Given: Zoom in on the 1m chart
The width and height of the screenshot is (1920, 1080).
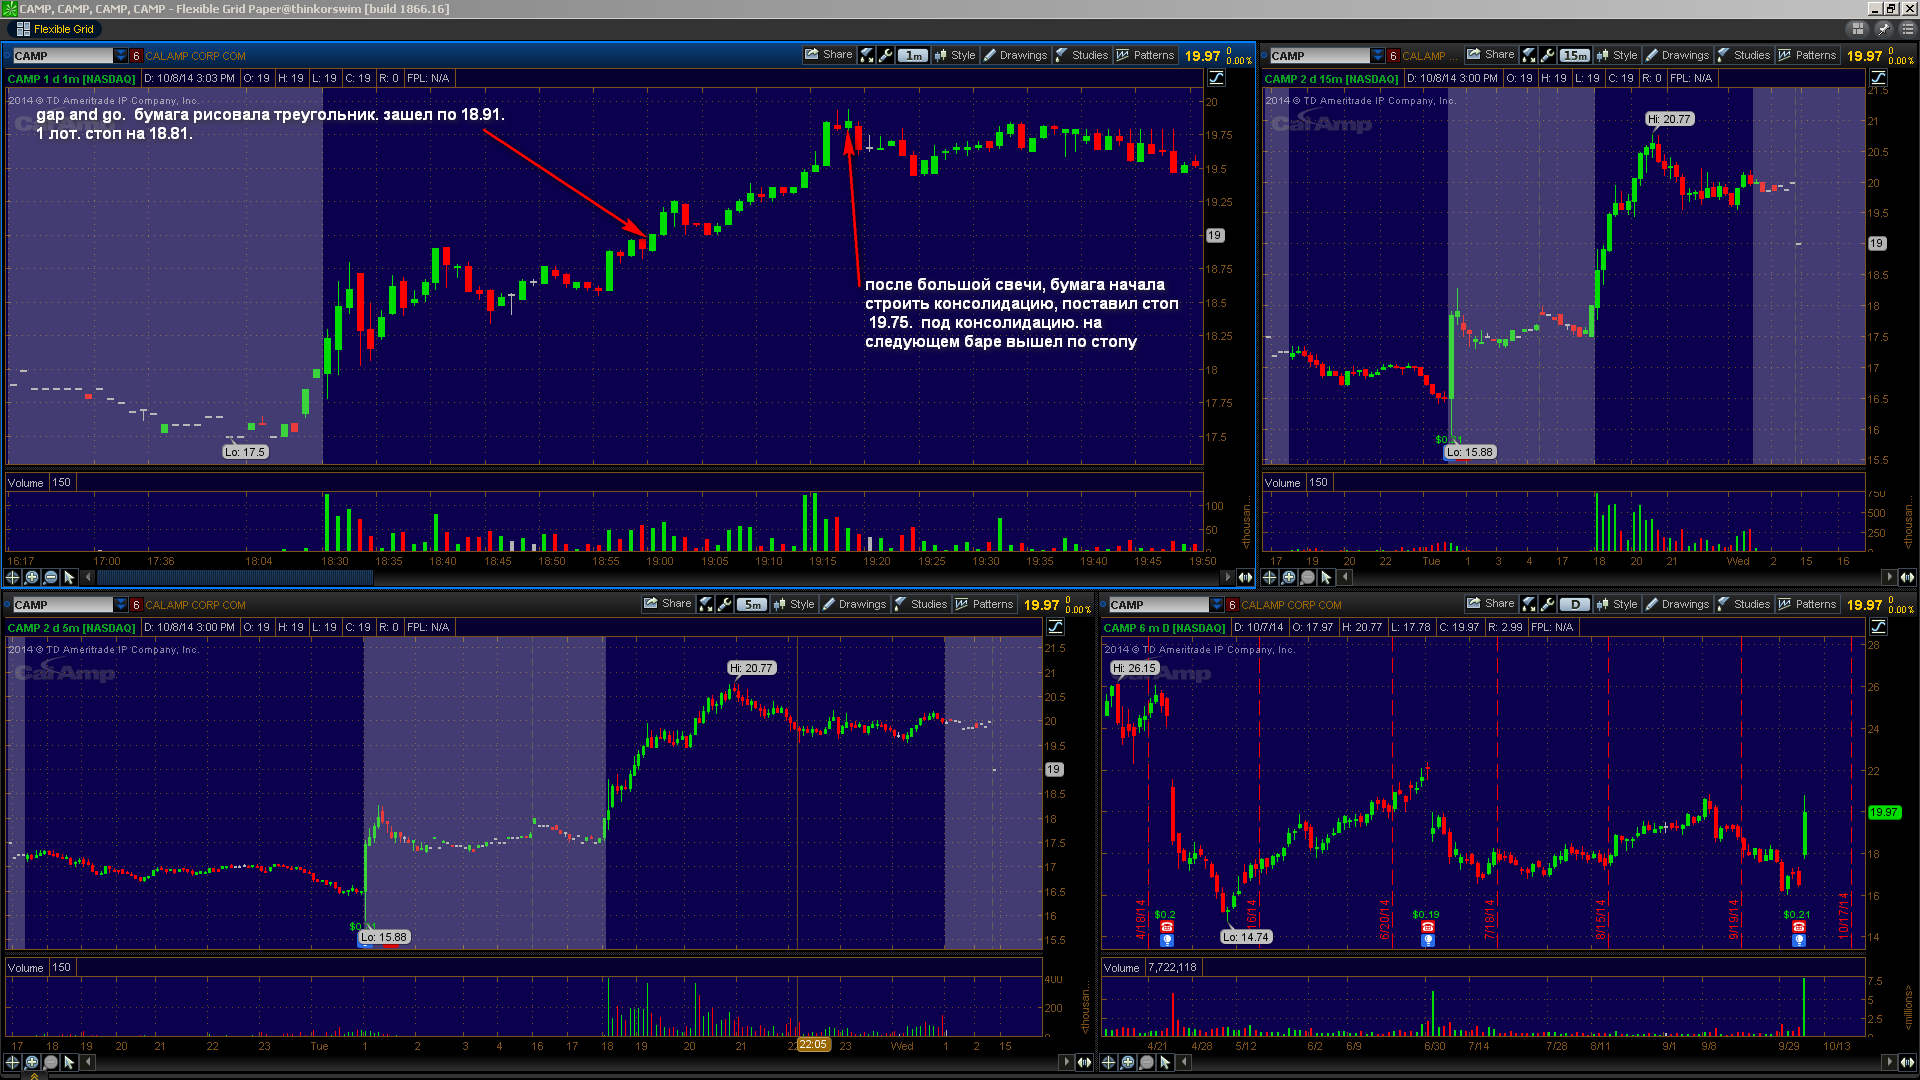Looking at the screenshot, I should pos(32,577).
